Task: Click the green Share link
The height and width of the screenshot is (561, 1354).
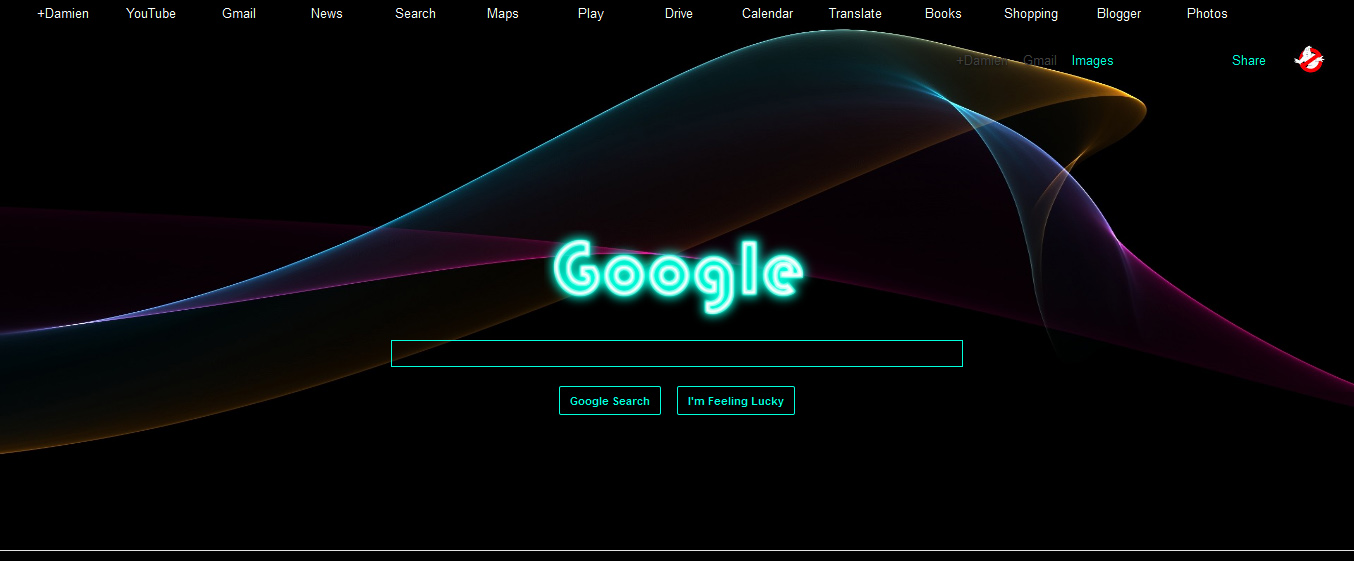Action: (x=1249, y=61)
